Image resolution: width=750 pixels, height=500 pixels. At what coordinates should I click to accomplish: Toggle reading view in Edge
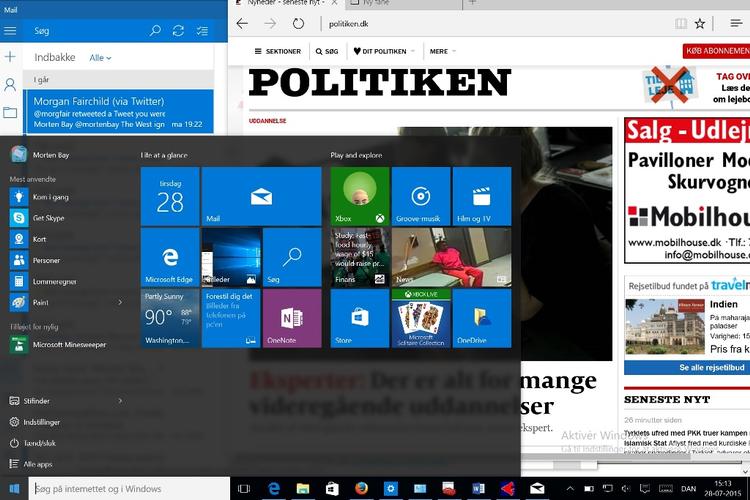tap(681, 23)
